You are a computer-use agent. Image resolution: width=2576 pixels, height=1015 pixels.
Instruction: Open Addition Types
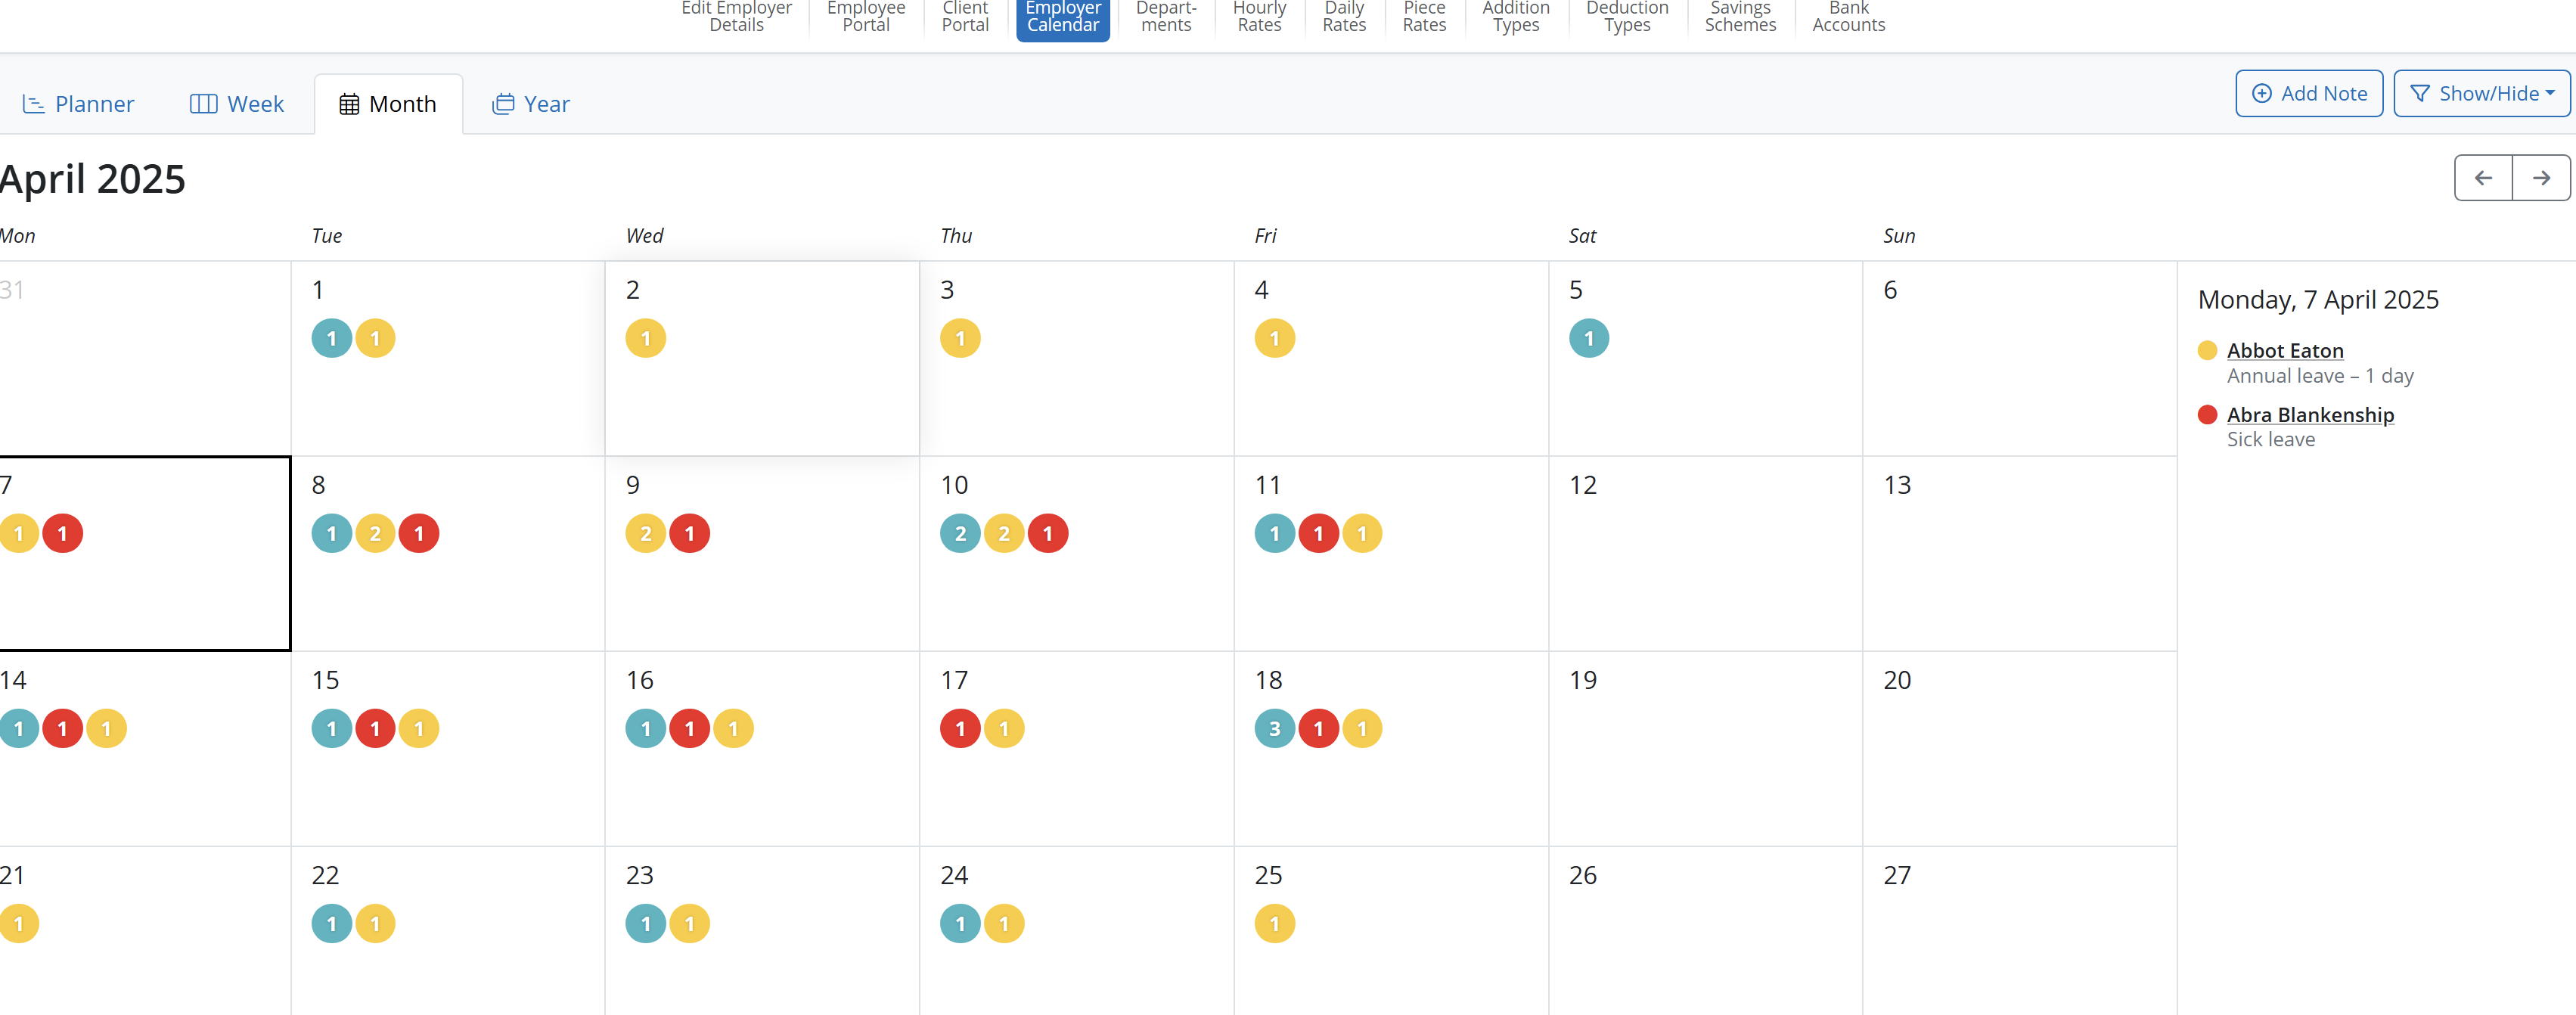(x=1516, y=17)
